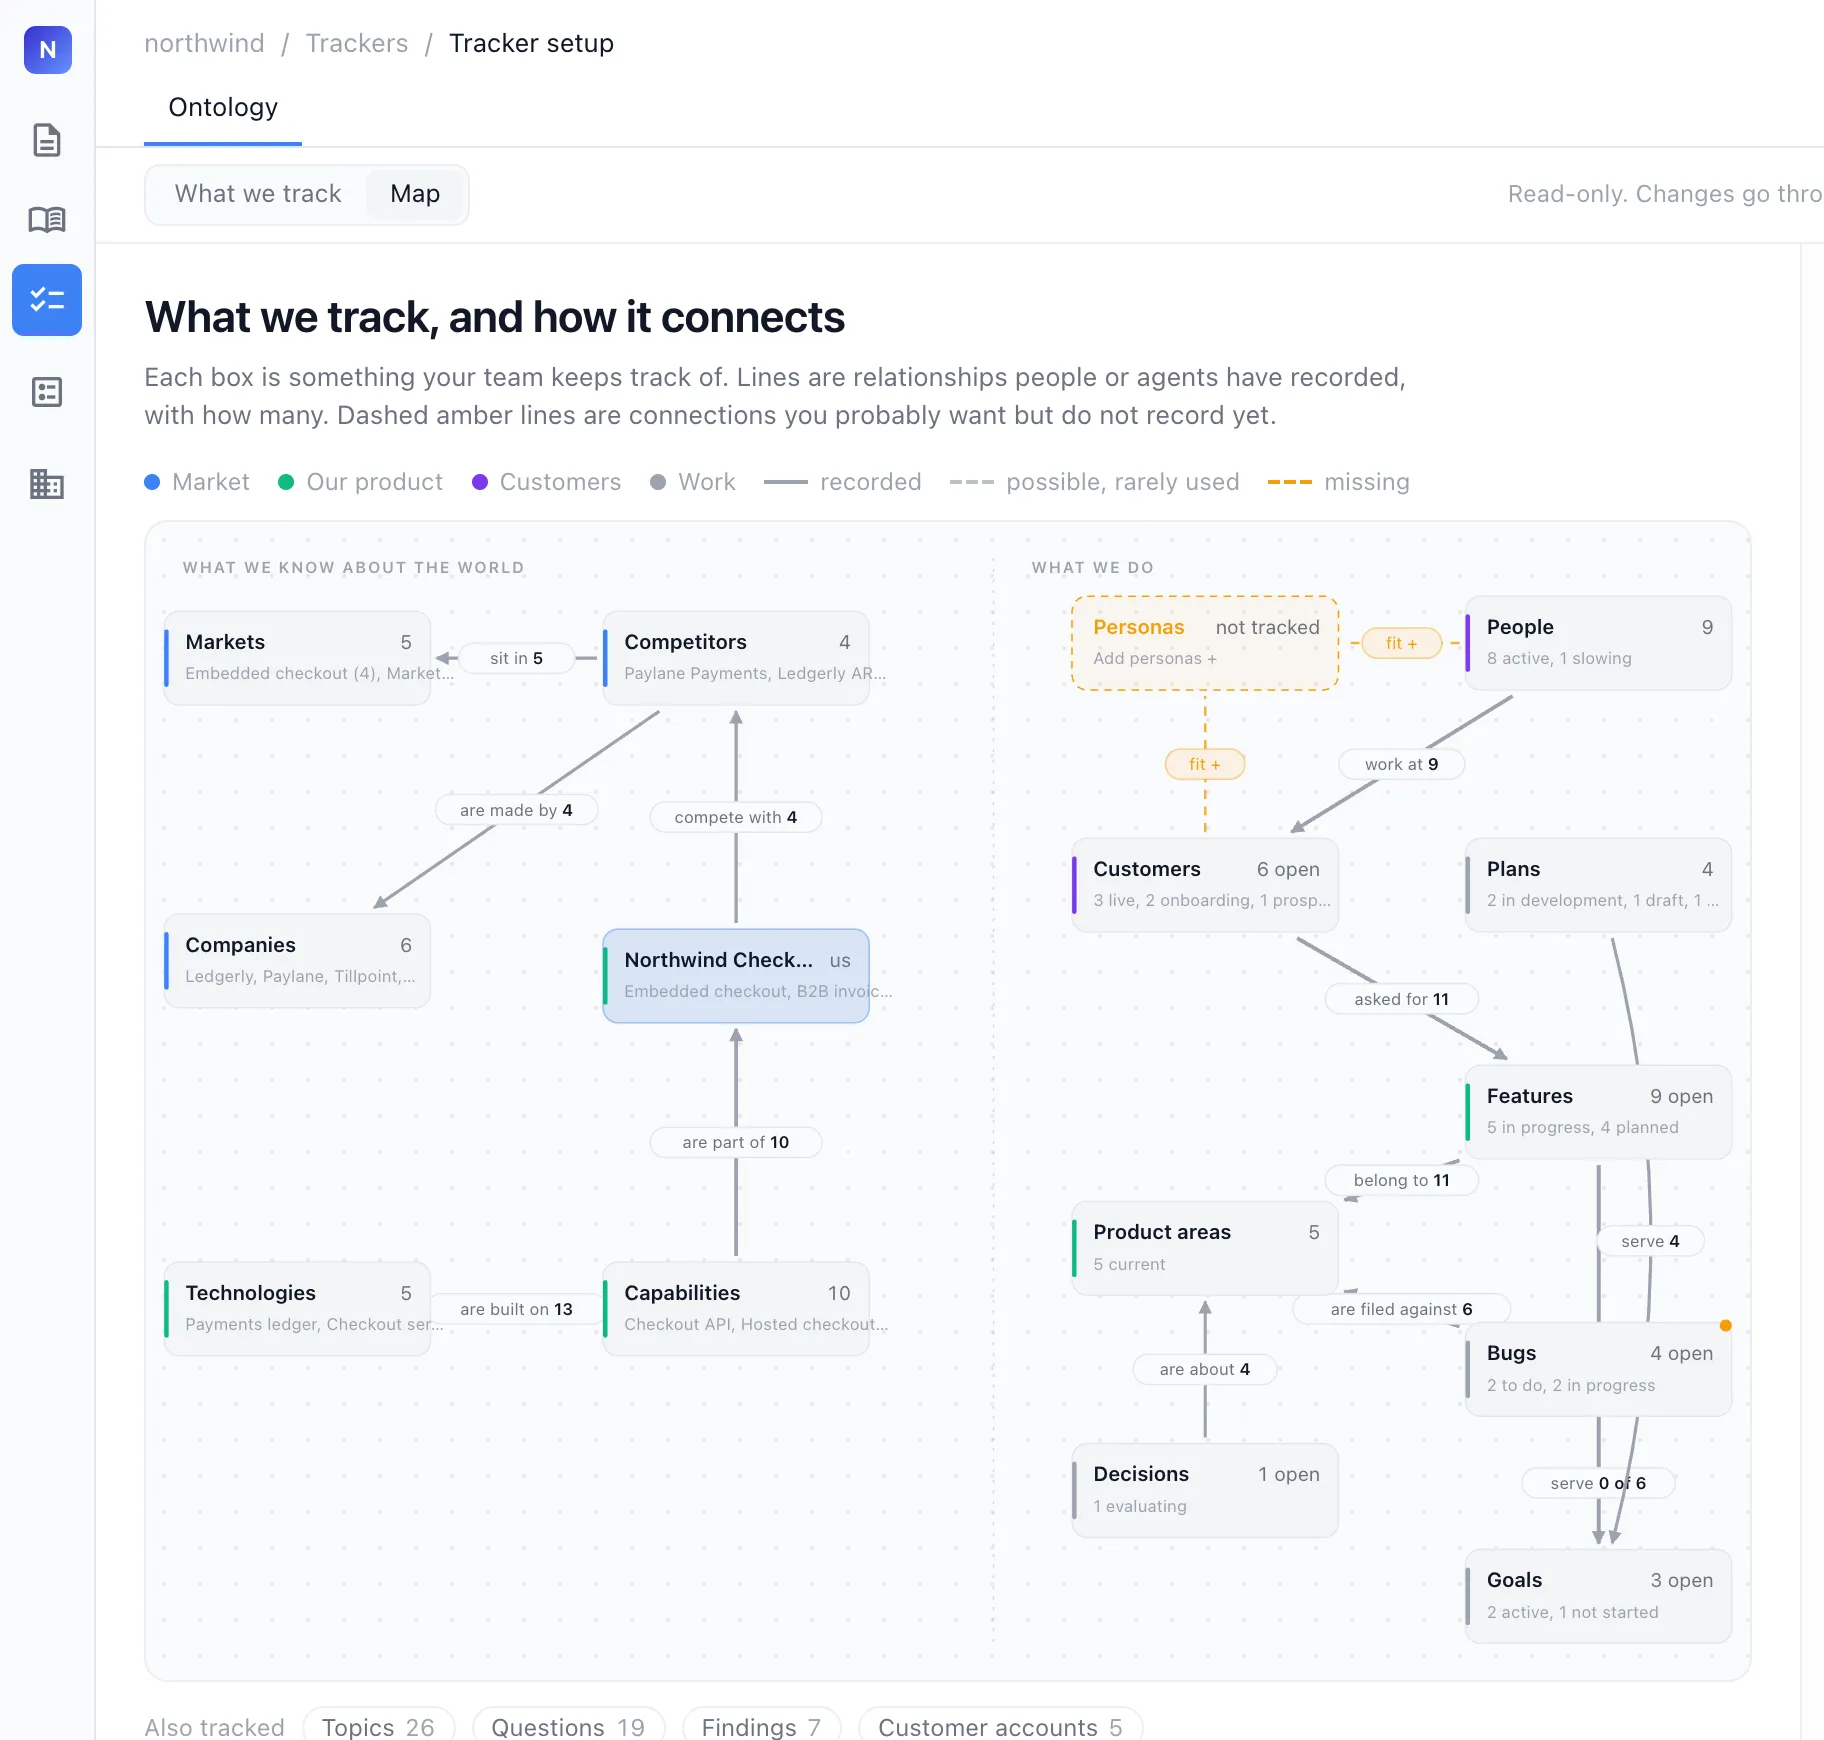Click the compete with 4 label
Viewport: 1824px width, 1740px height.
click(x=736, y=817)
